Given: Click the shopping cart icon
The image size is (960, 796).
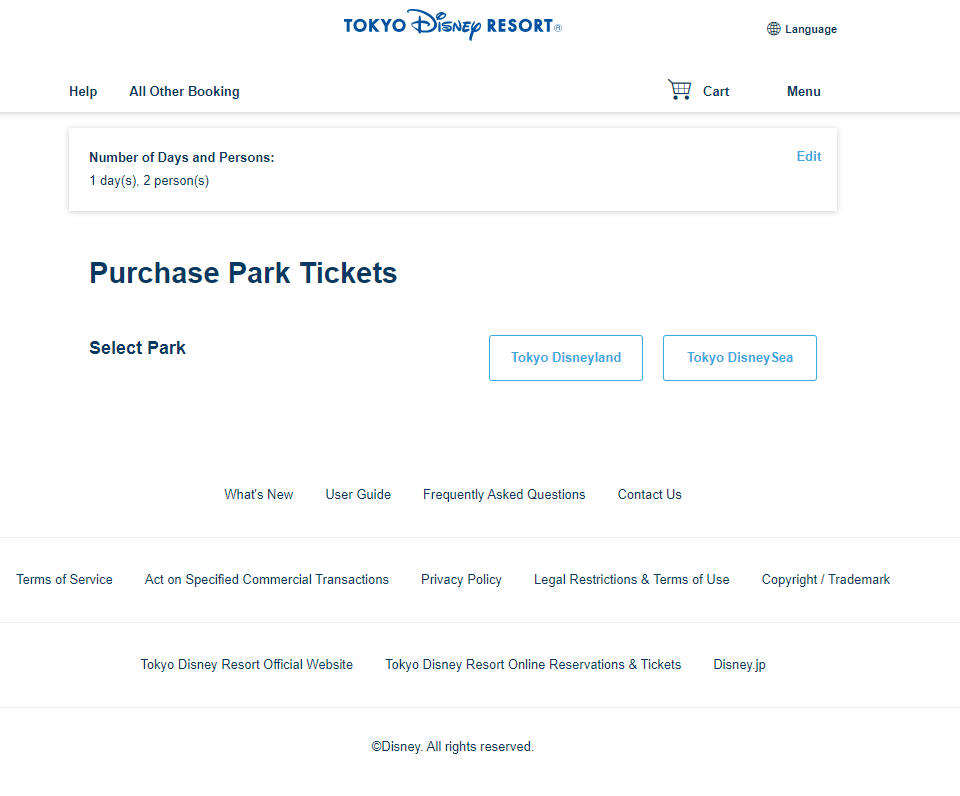Looking at the screenshot, I should [680, 89].
